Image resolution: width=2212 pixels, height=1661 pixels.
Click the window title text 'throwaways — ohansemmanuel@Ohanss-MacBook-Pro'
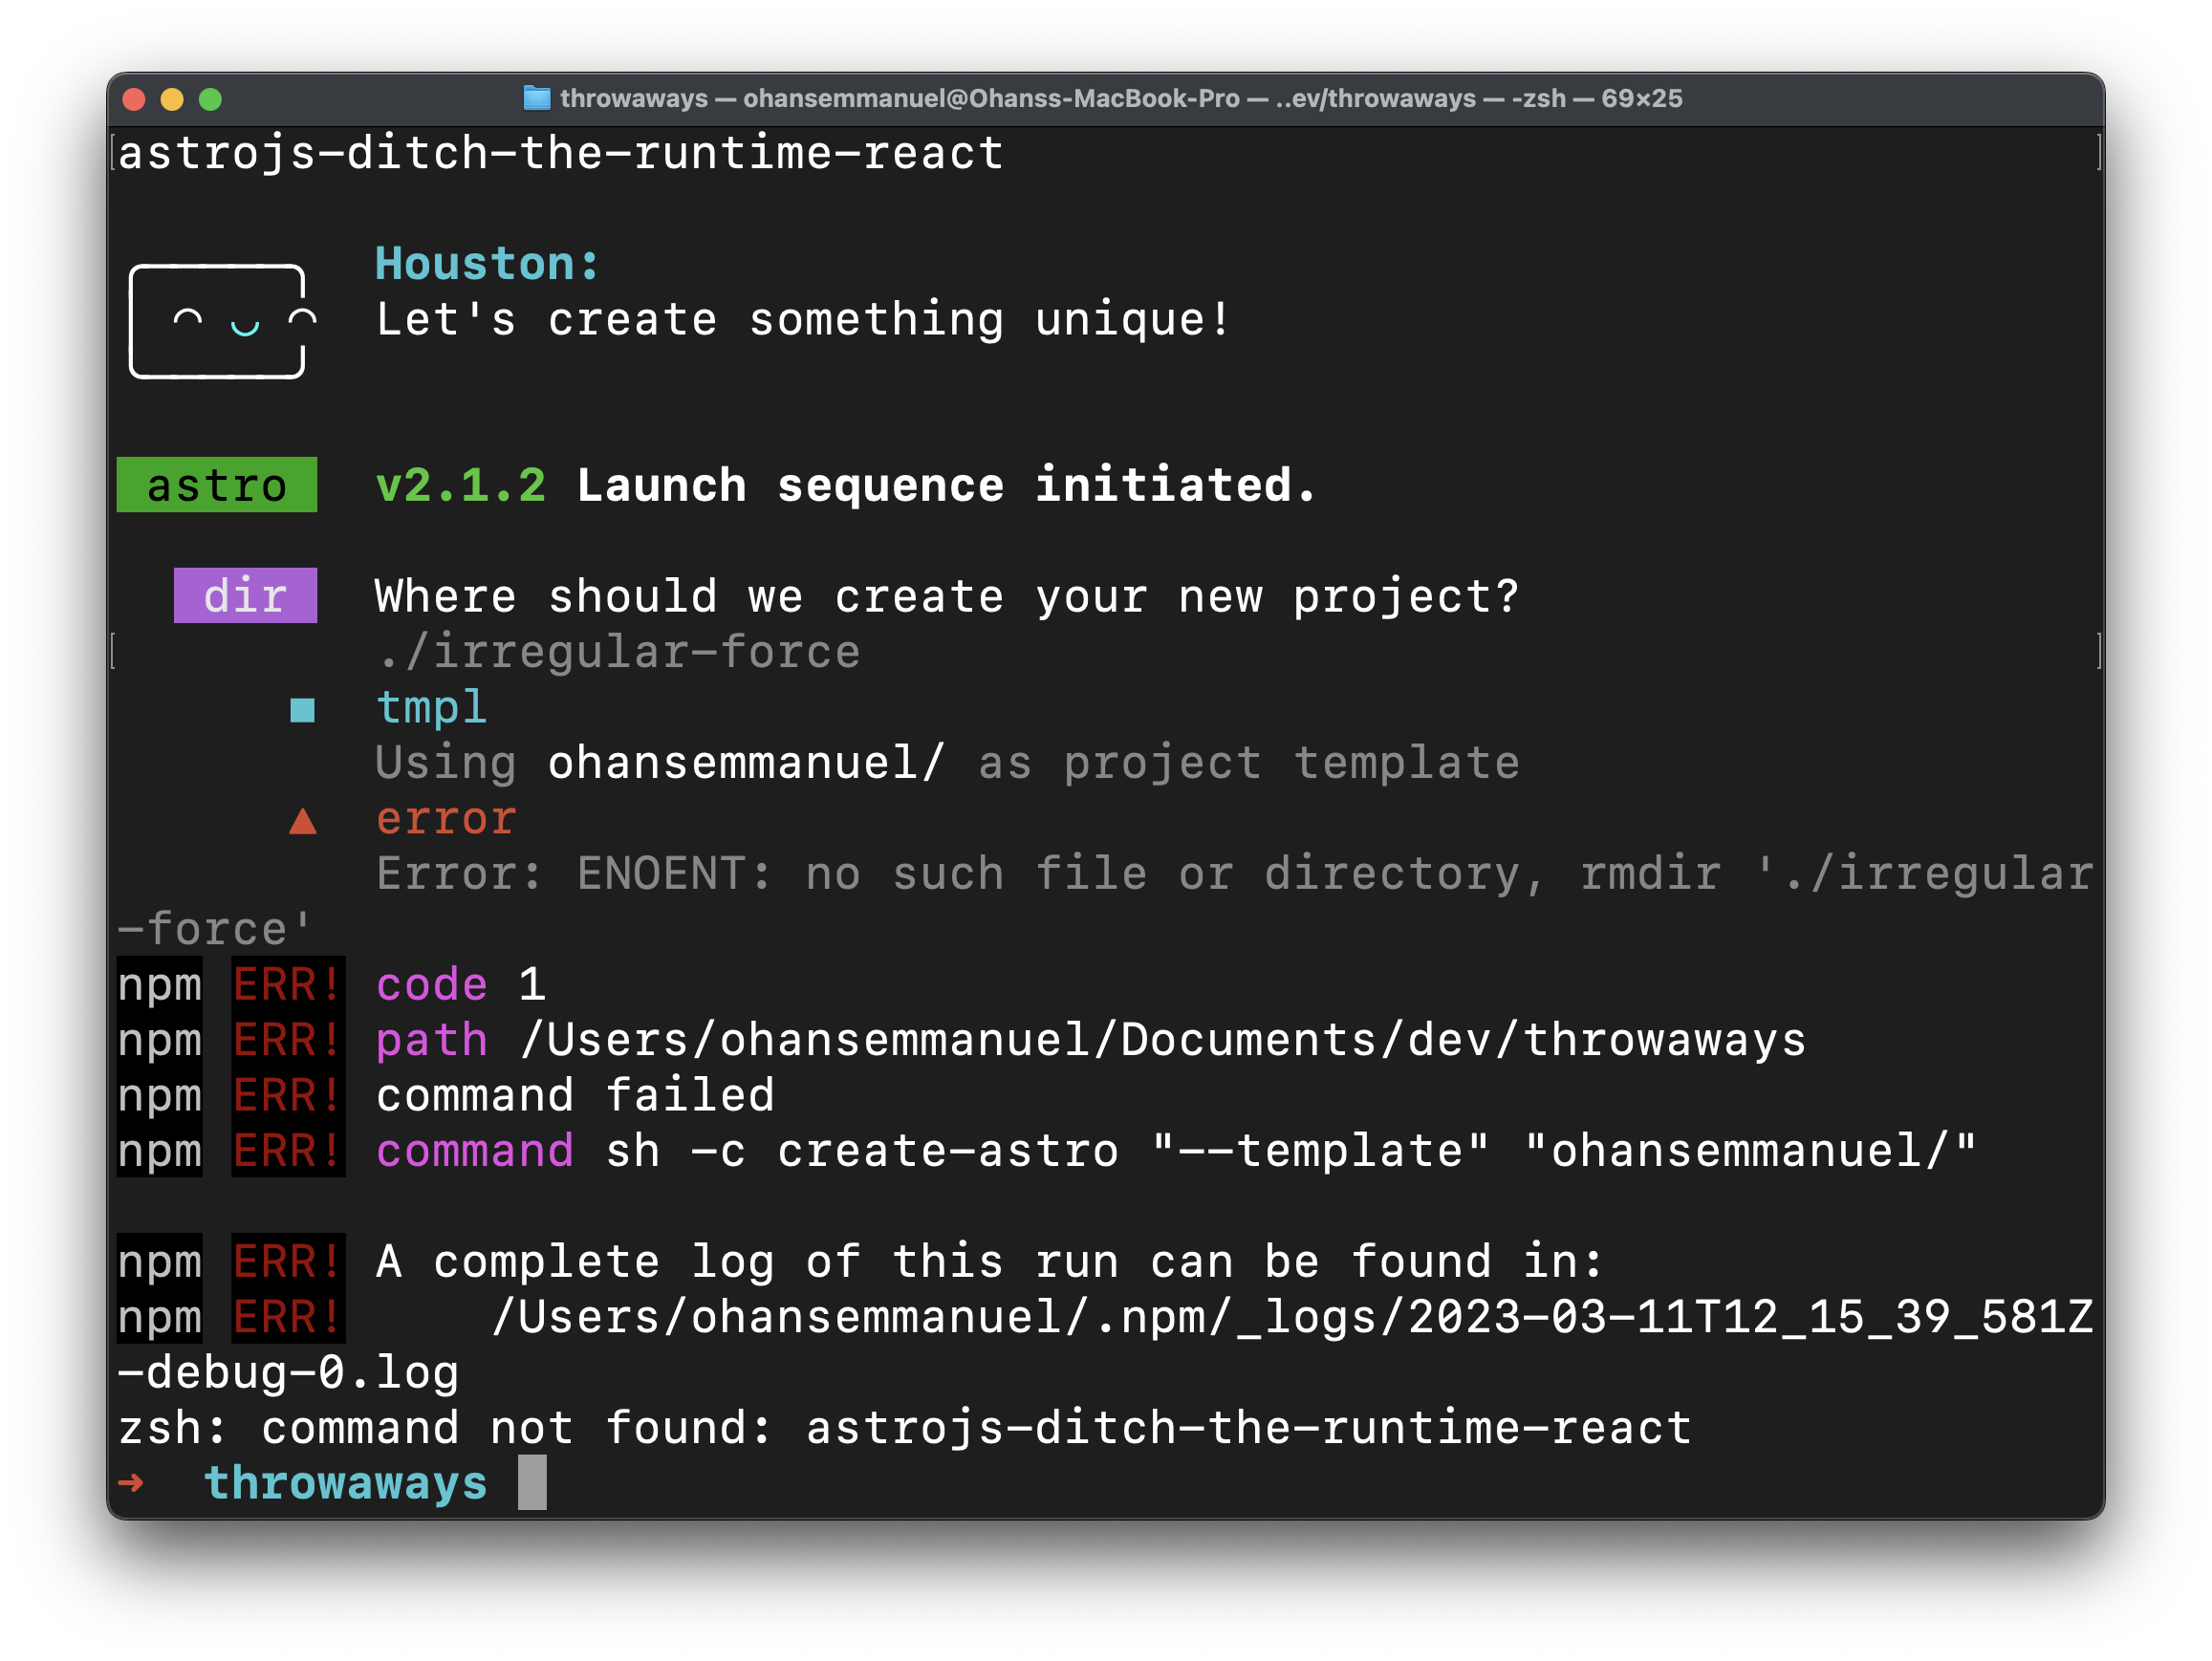(900, 98)
